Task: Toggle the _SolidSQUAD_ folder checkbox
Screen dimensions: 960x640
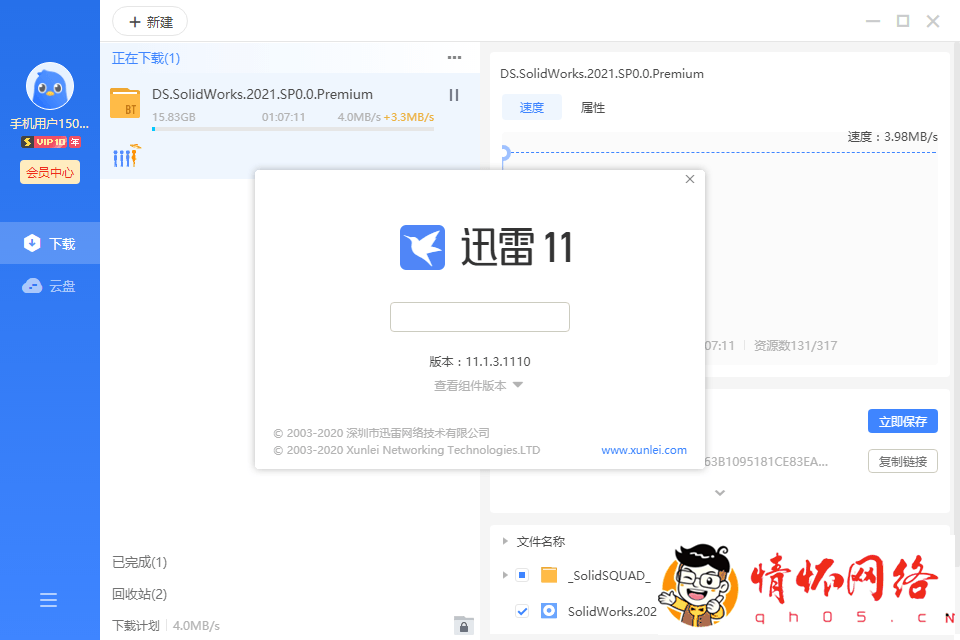Action: (522, 575)
